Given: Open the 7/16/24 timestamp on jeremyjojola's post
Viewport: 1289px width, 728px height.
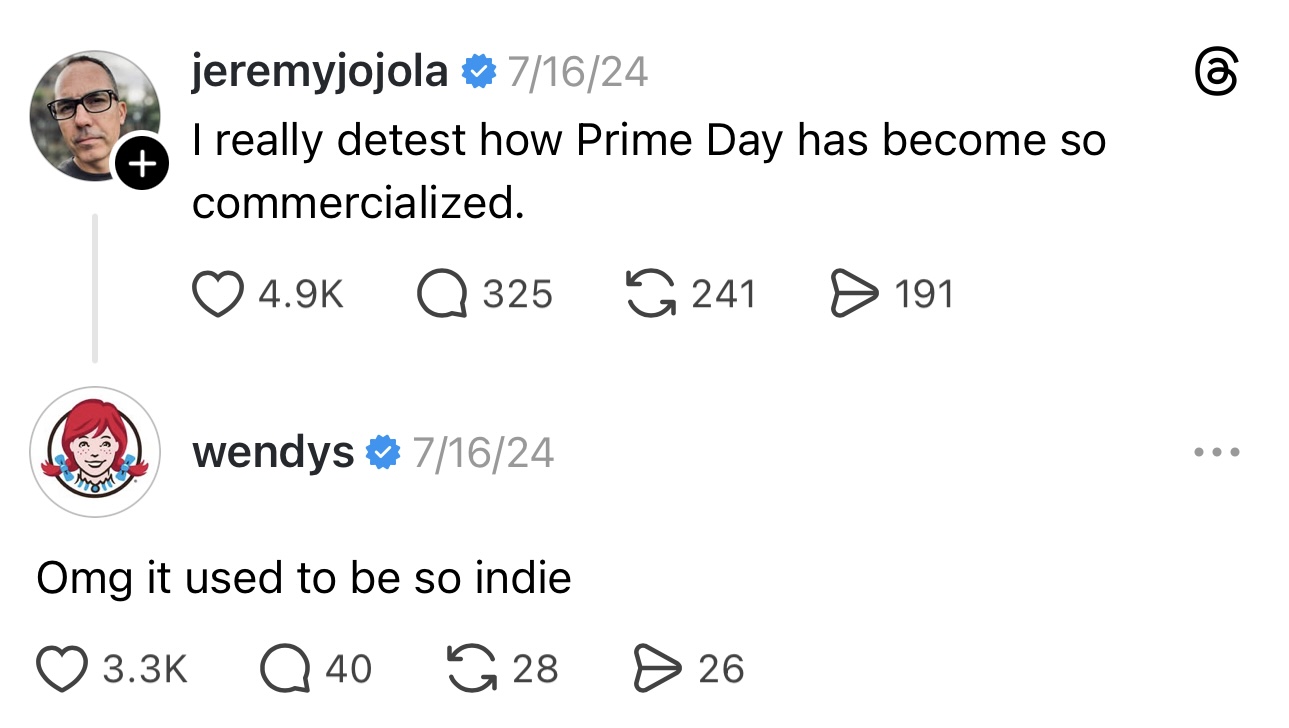Looking at the screenshot, I should tap(577, 72).
